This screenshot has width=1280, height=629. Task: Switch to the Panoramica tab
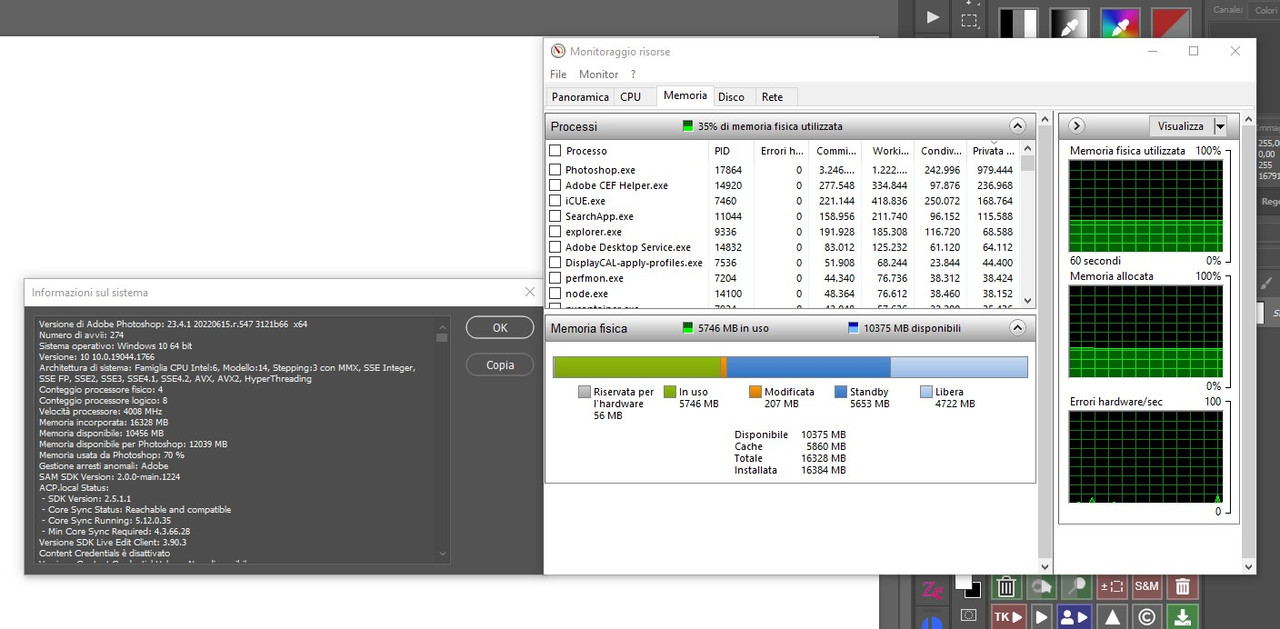click(x=580, y=97)
